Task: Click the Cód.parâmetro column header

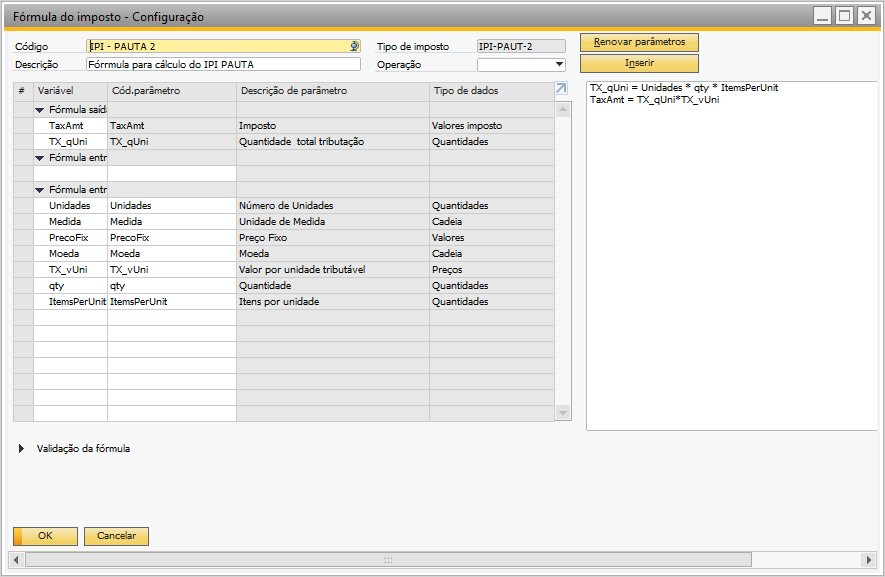Action: tap(172, 91)
